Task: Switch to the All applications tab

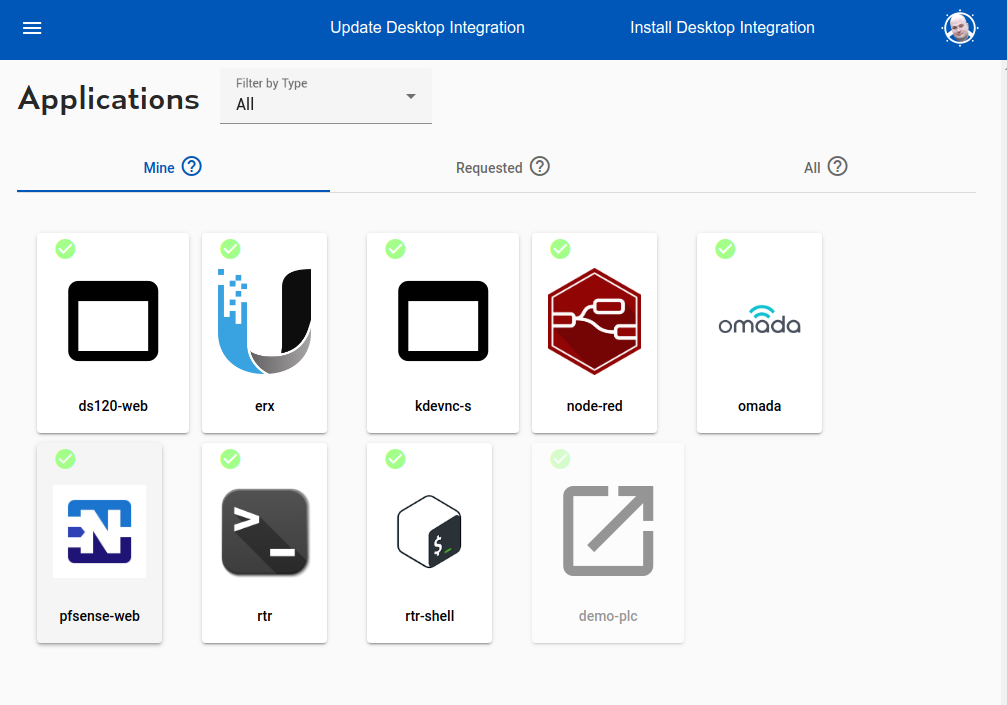Action: (812, 168)
